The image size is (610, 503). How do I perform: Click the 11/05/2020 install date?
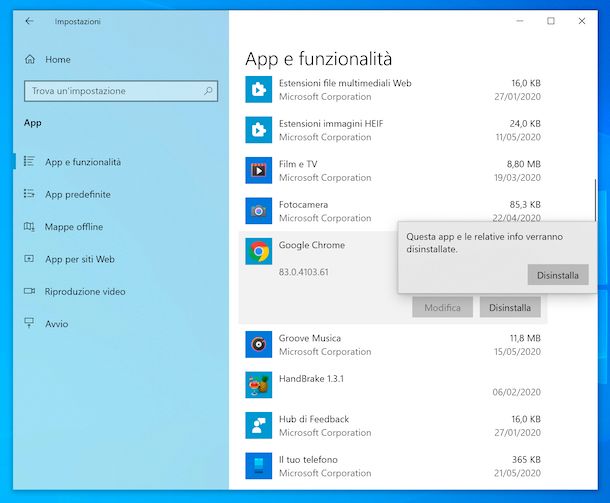(x=518, y=137)
